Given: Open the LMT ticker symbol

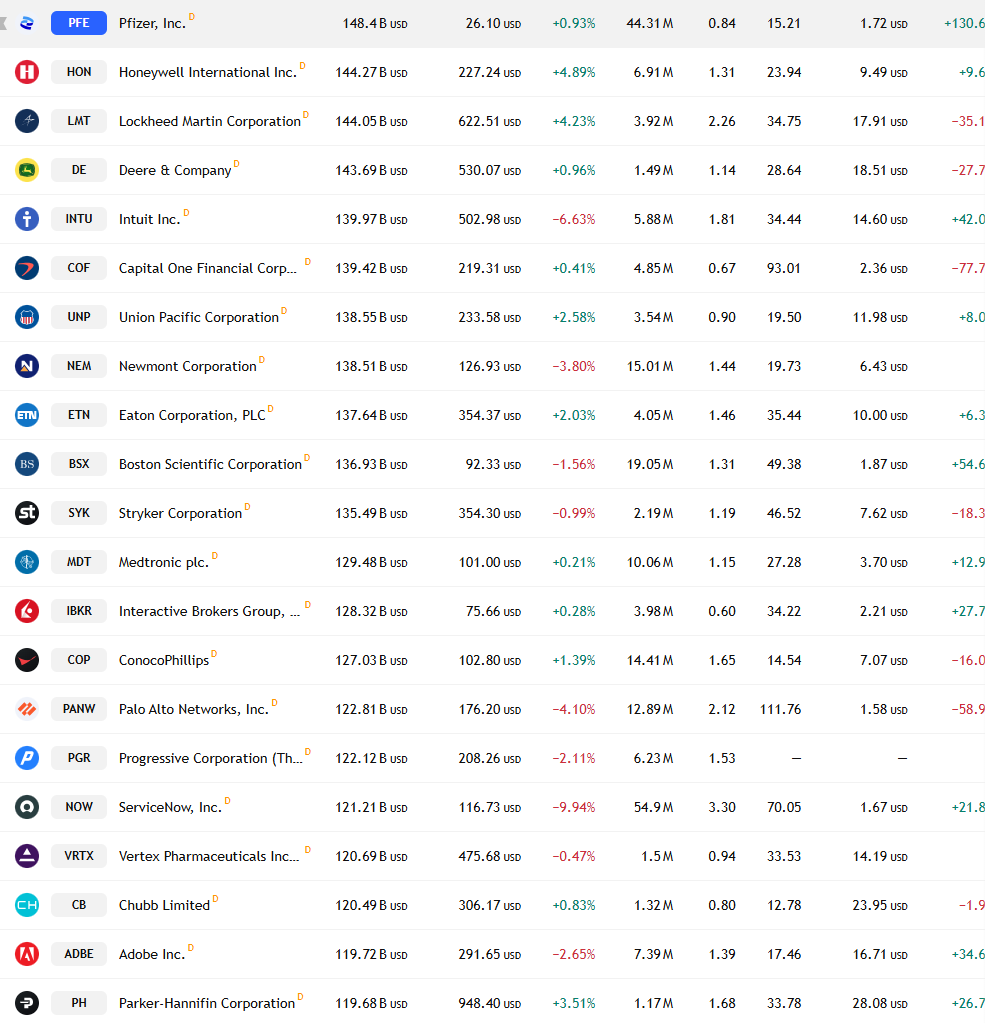Looking at the screenshot, I should click(79, 121).
